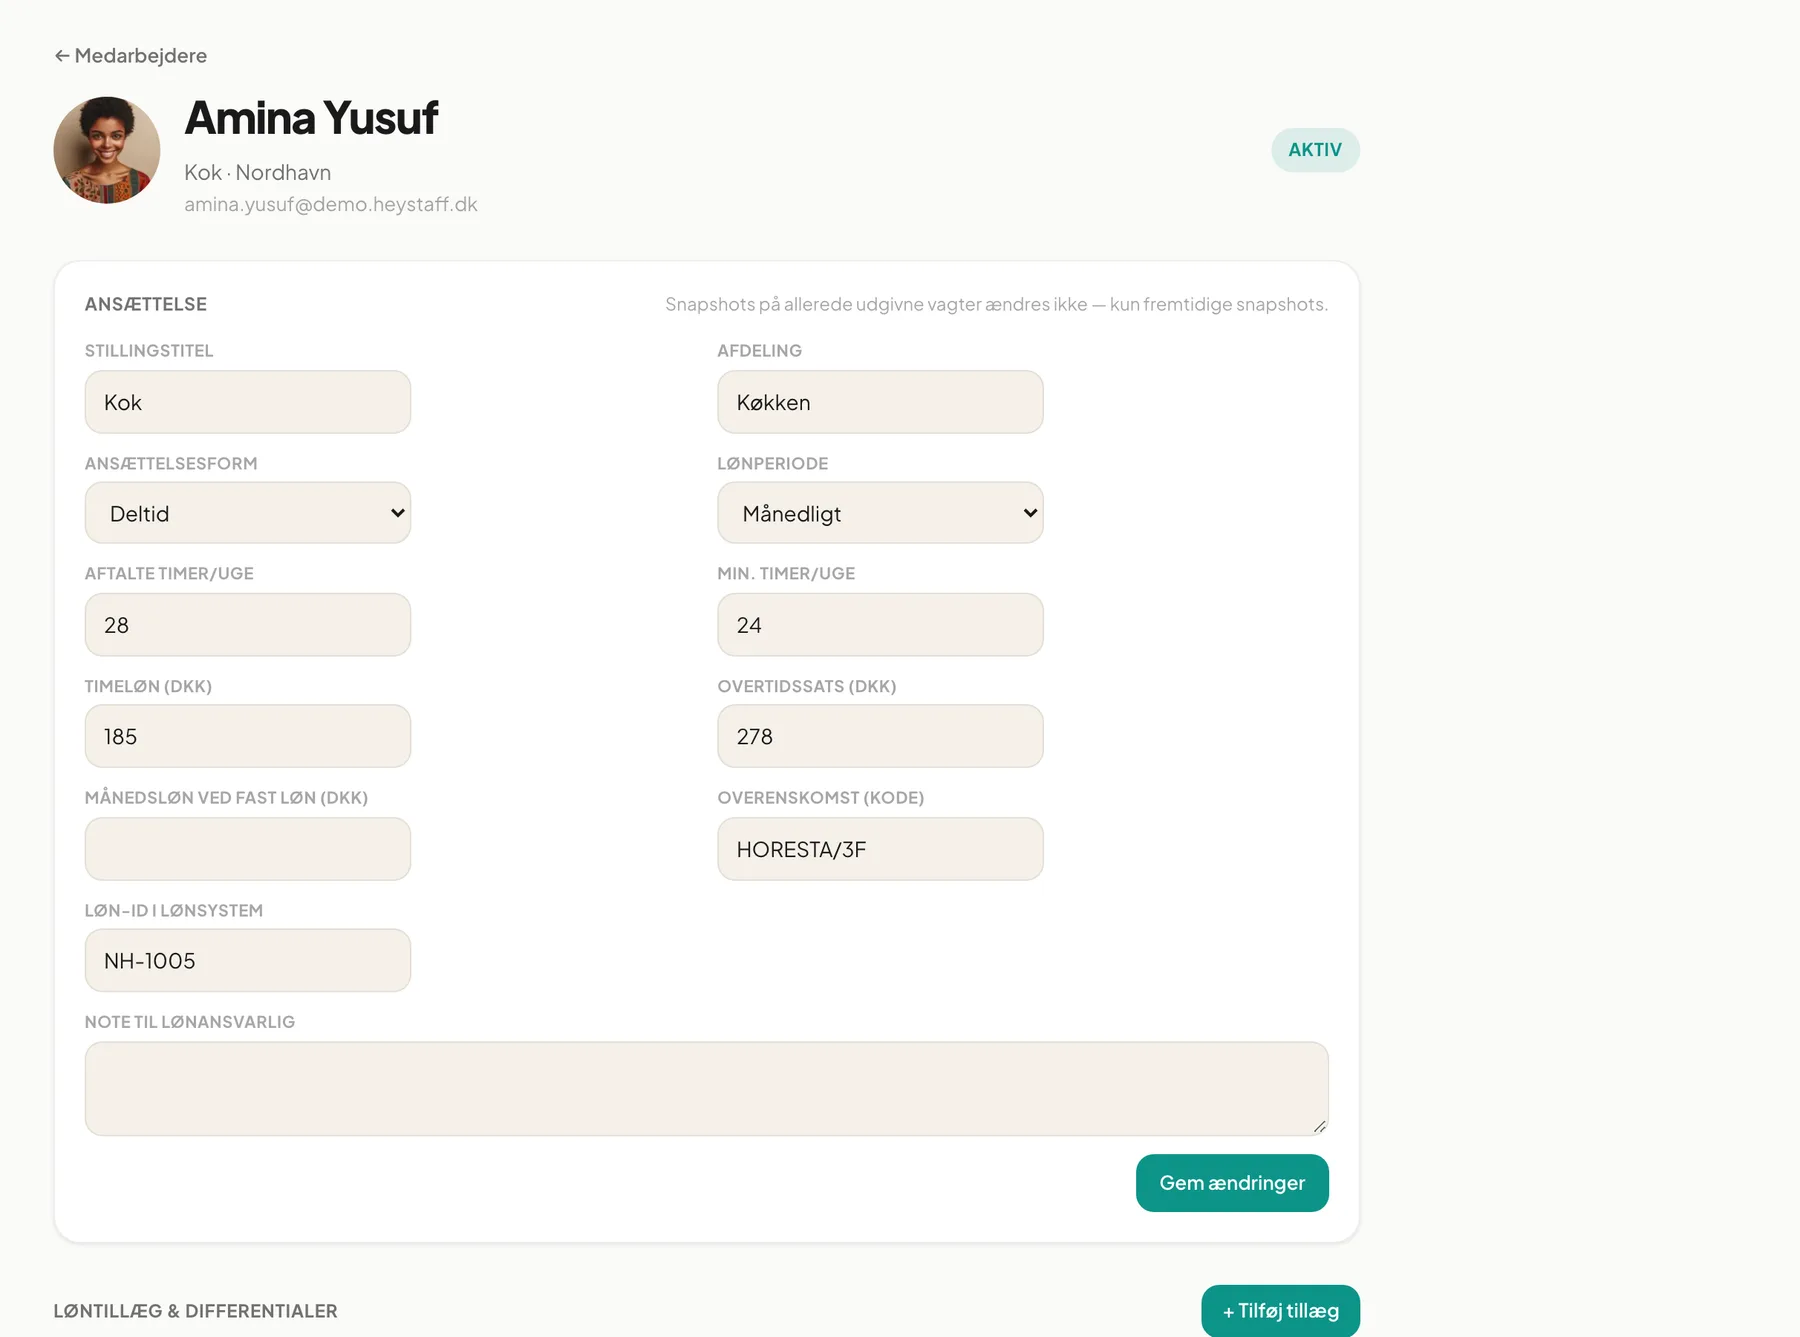Click the ANSÆTTELSE section heading
This screenshot has width=1800, height=1337.
[x=146, y=304]
